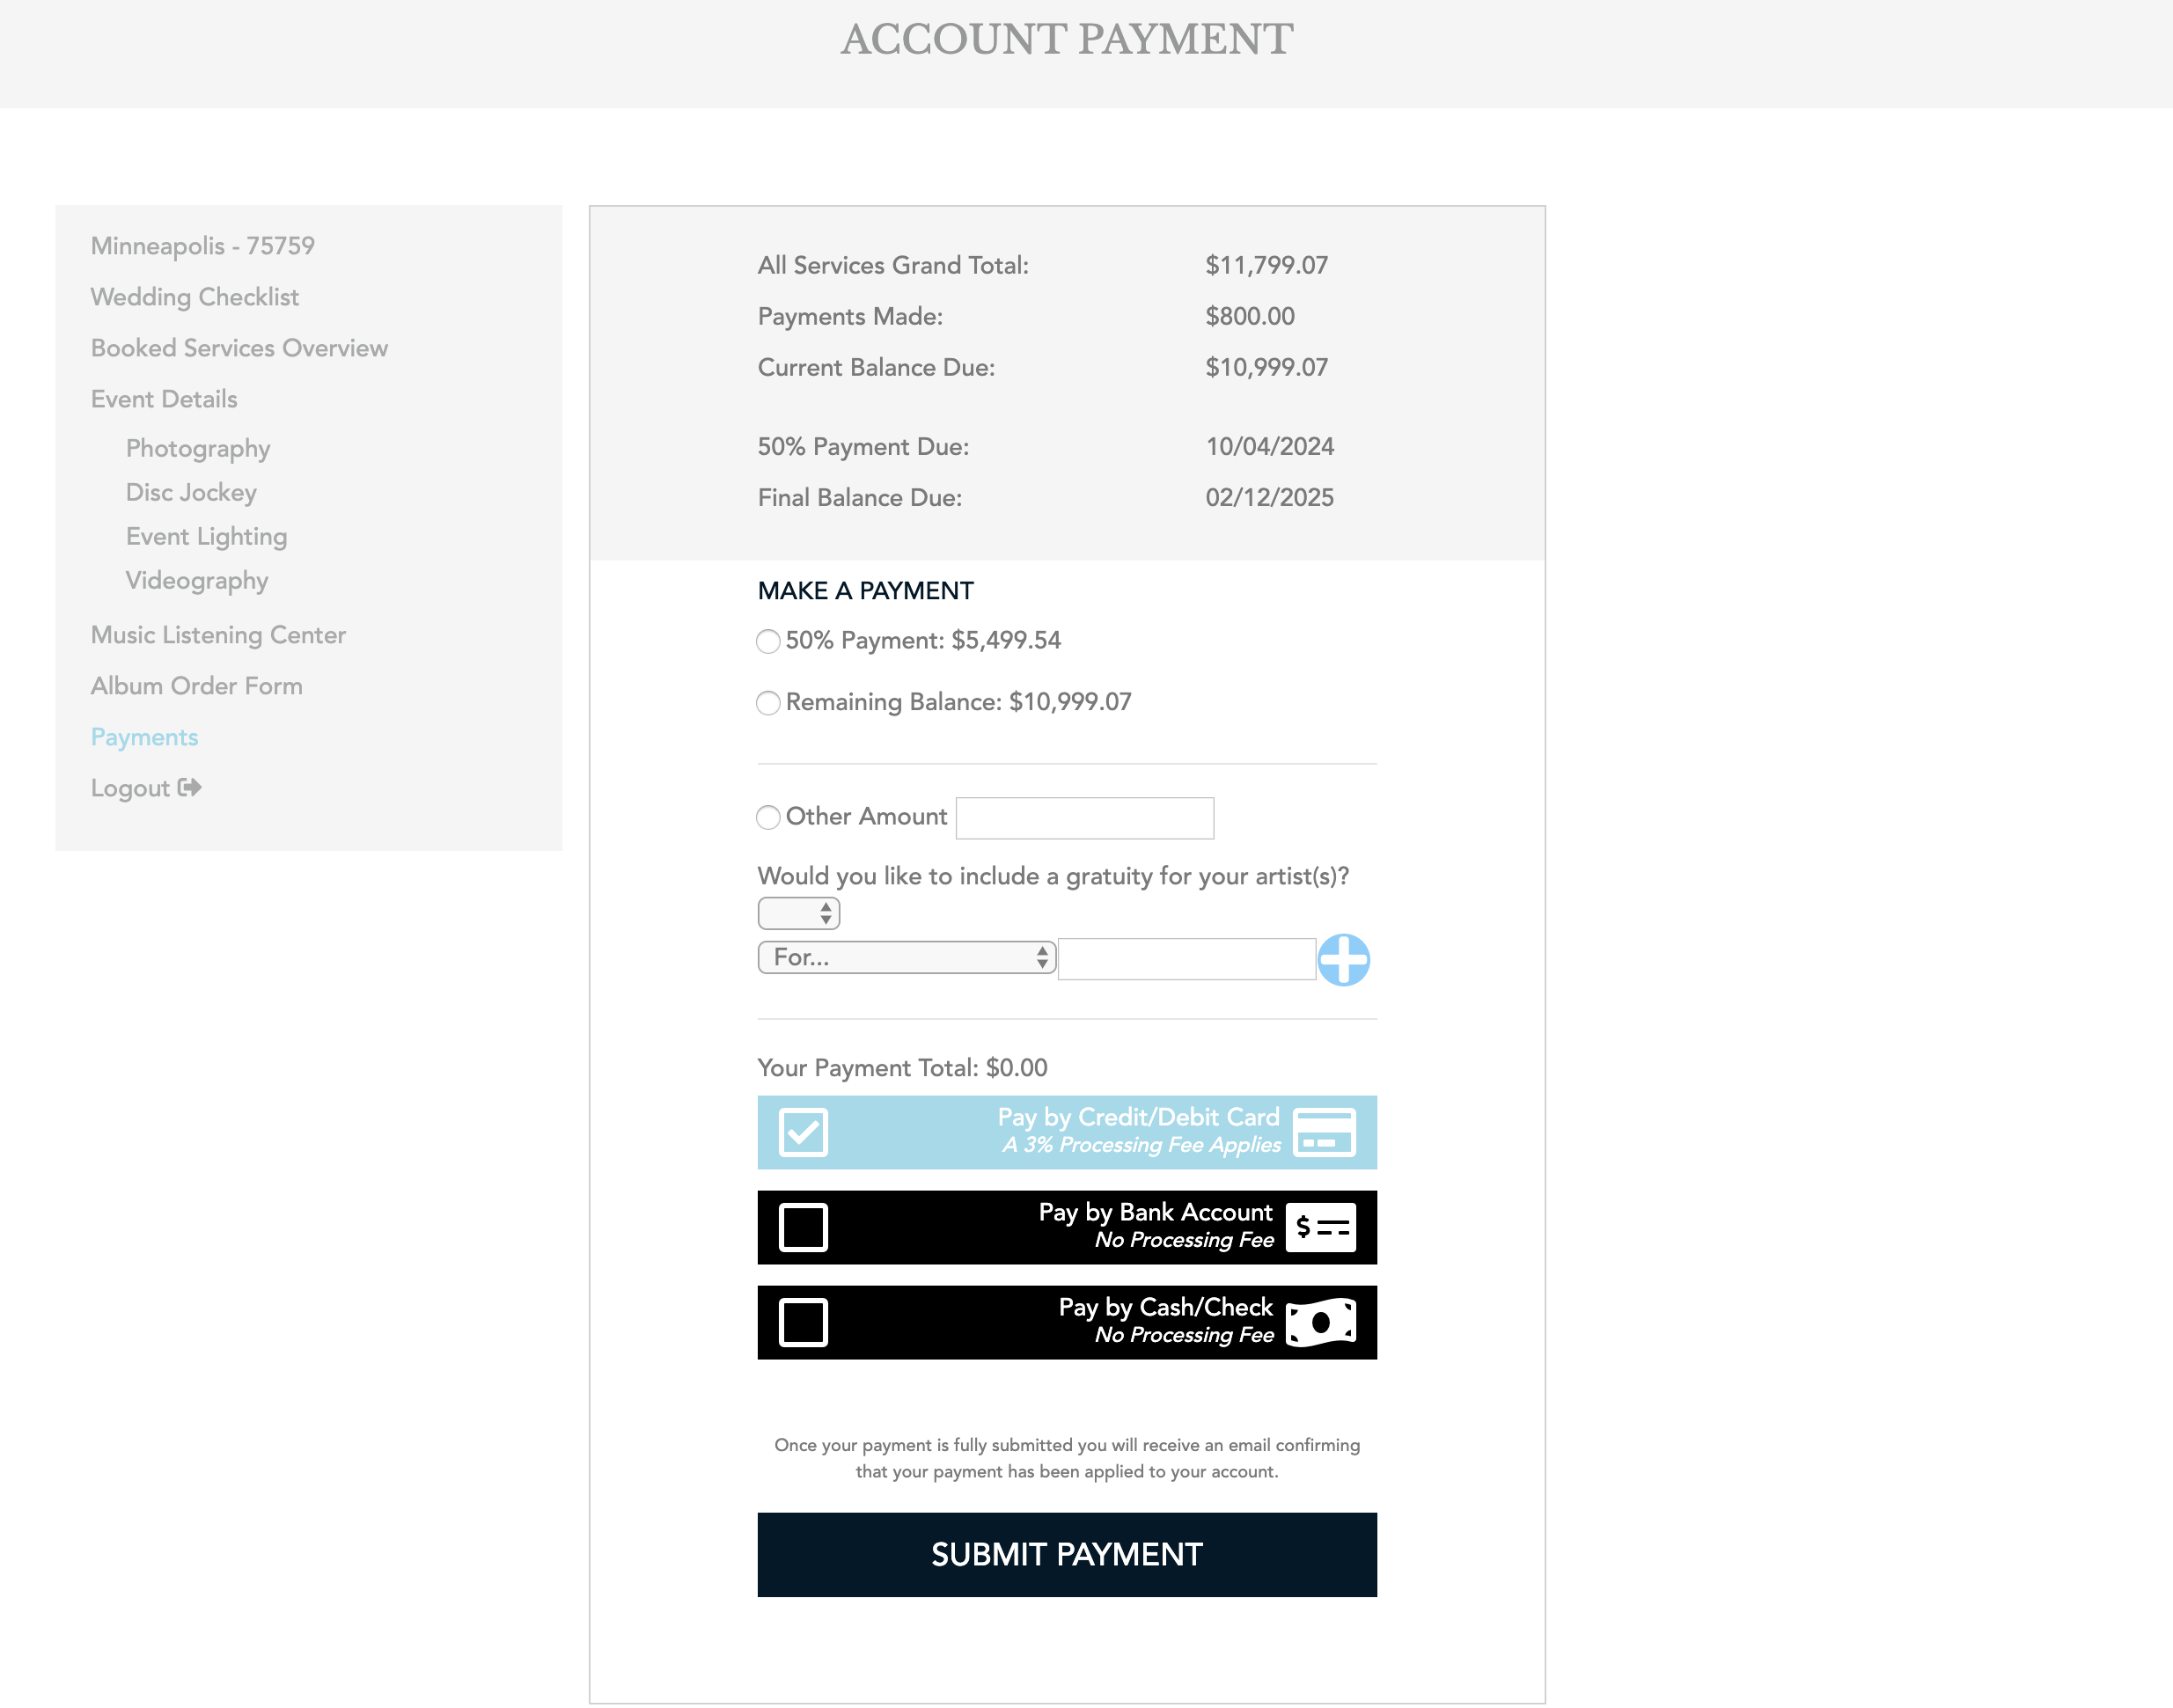This screenshot has height=1708, width=2173.
Task: Open the Album Order Form
Action: [197, 686]
